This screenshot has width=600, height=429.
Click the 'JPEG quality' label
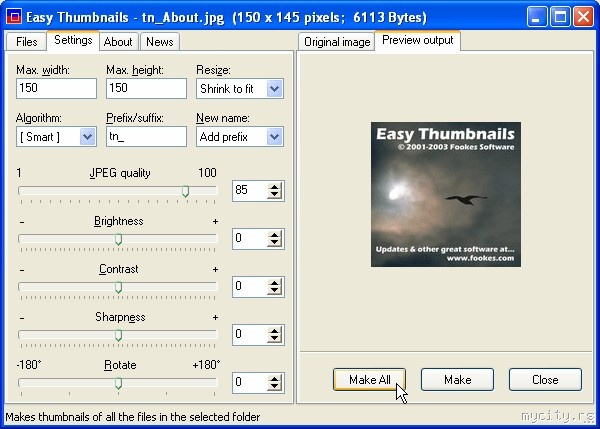coord(120,173)
